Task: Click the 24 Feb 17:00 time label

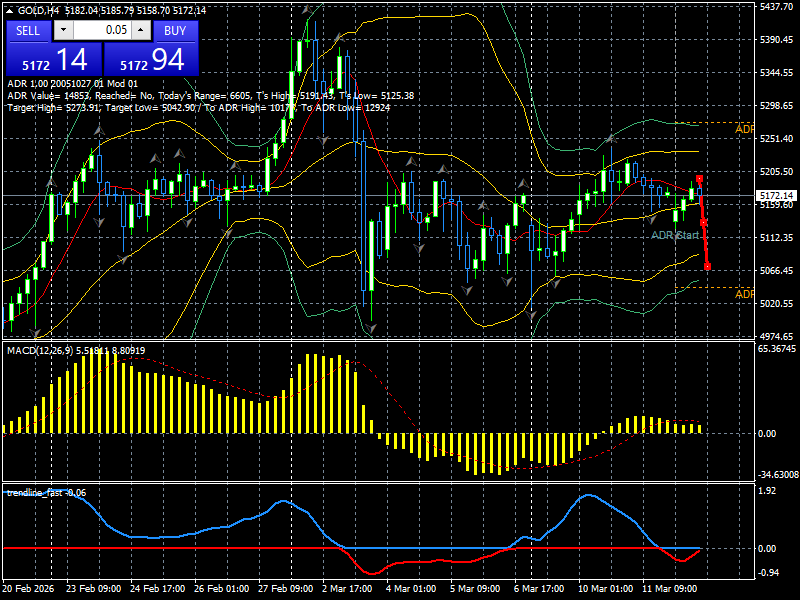Action: (157, 589)
